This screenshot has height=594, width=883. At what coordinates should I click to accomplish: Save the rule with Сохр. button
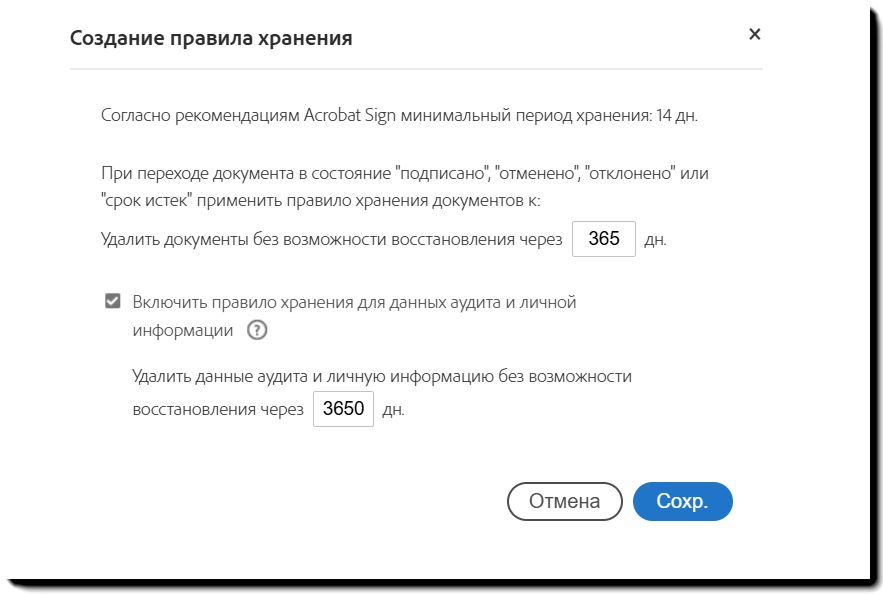coord(682,502)
